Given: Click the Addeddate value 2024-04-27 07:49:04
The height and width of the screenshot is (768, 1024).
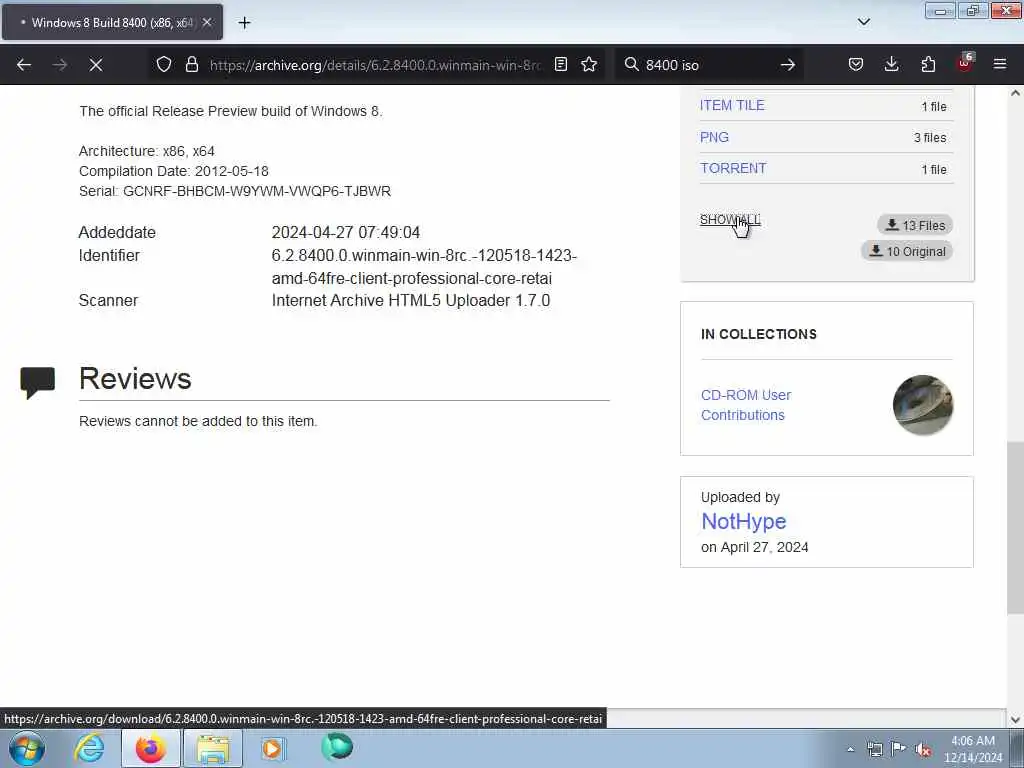Looking at the screenshot, I should point(345,232).
